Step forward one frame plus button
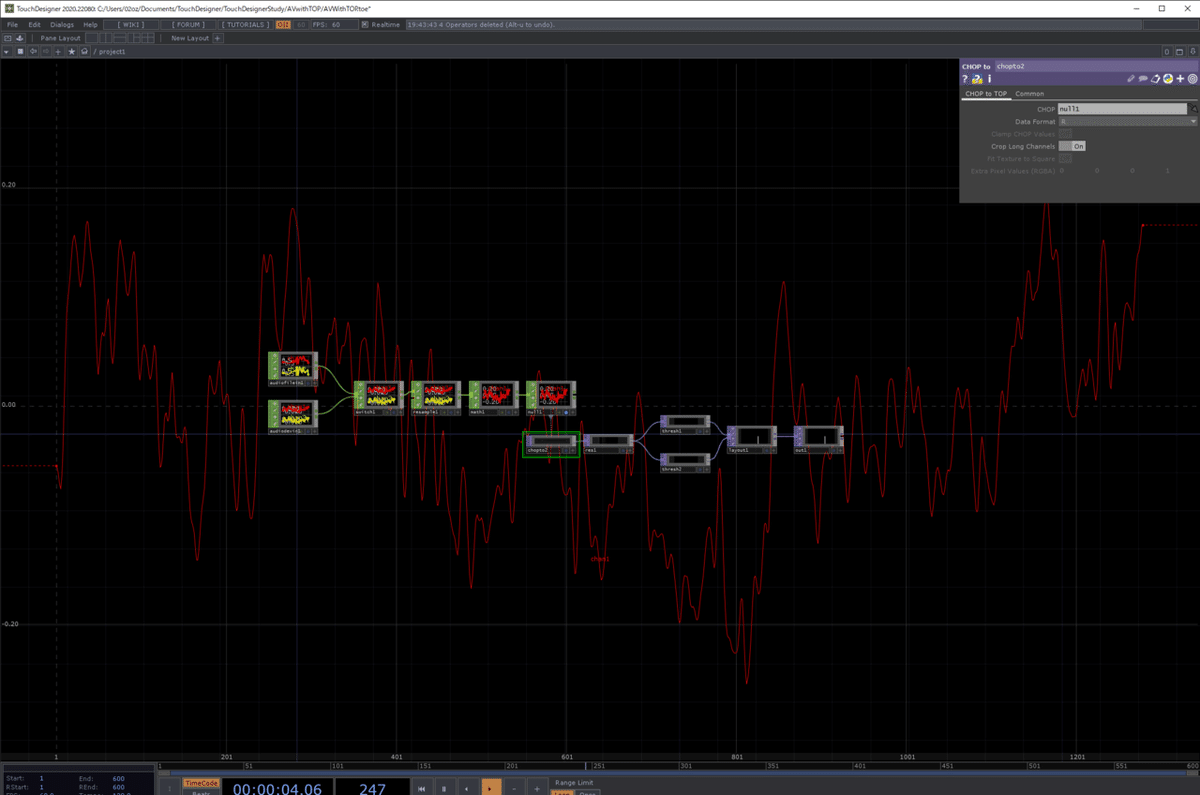Screen dimensions: 1200x795 [x=537, y=788]
